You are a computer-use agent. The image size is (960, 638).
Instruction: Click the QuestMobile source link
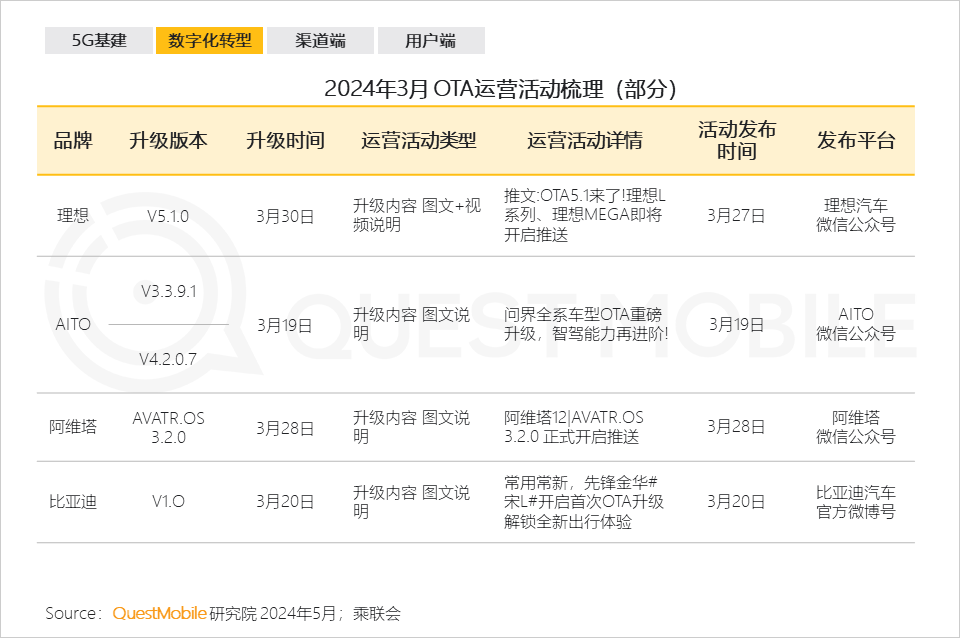160,613
